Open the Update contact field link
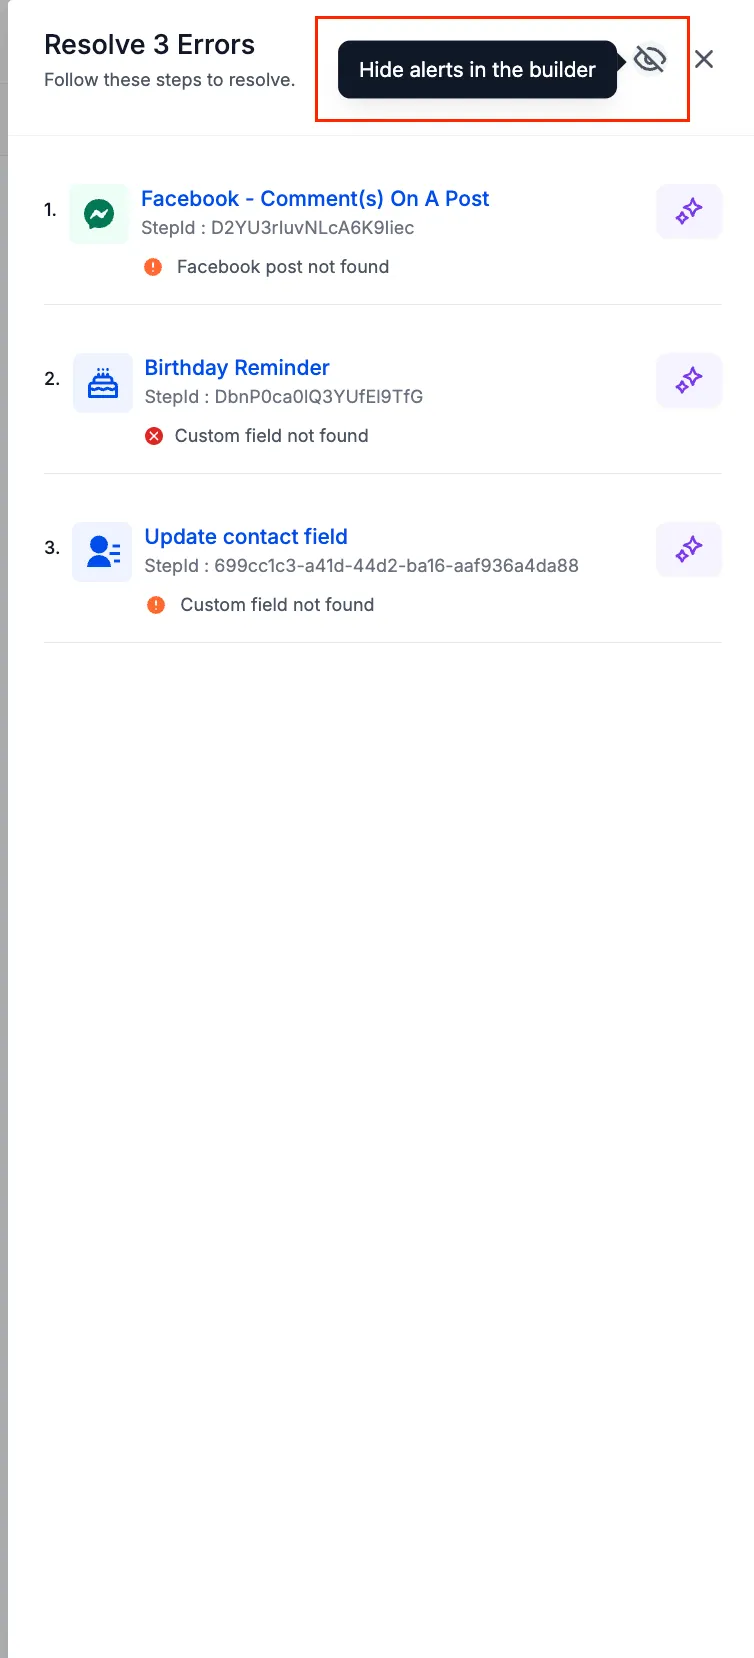The width and height of the screenshot is (754, 1658). click(246, 536)
